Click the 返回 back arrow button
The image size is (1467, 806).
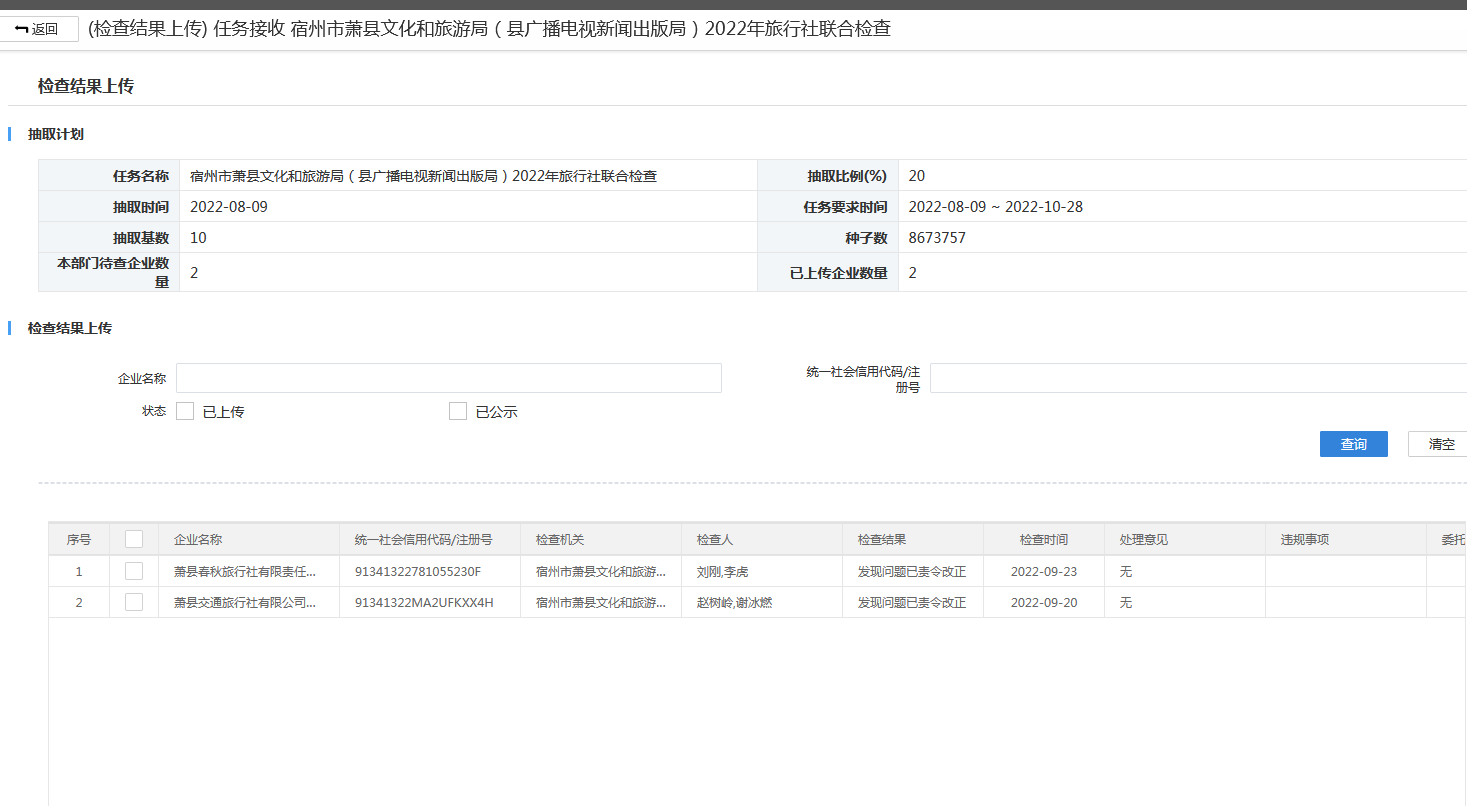(x=38, y=29)
